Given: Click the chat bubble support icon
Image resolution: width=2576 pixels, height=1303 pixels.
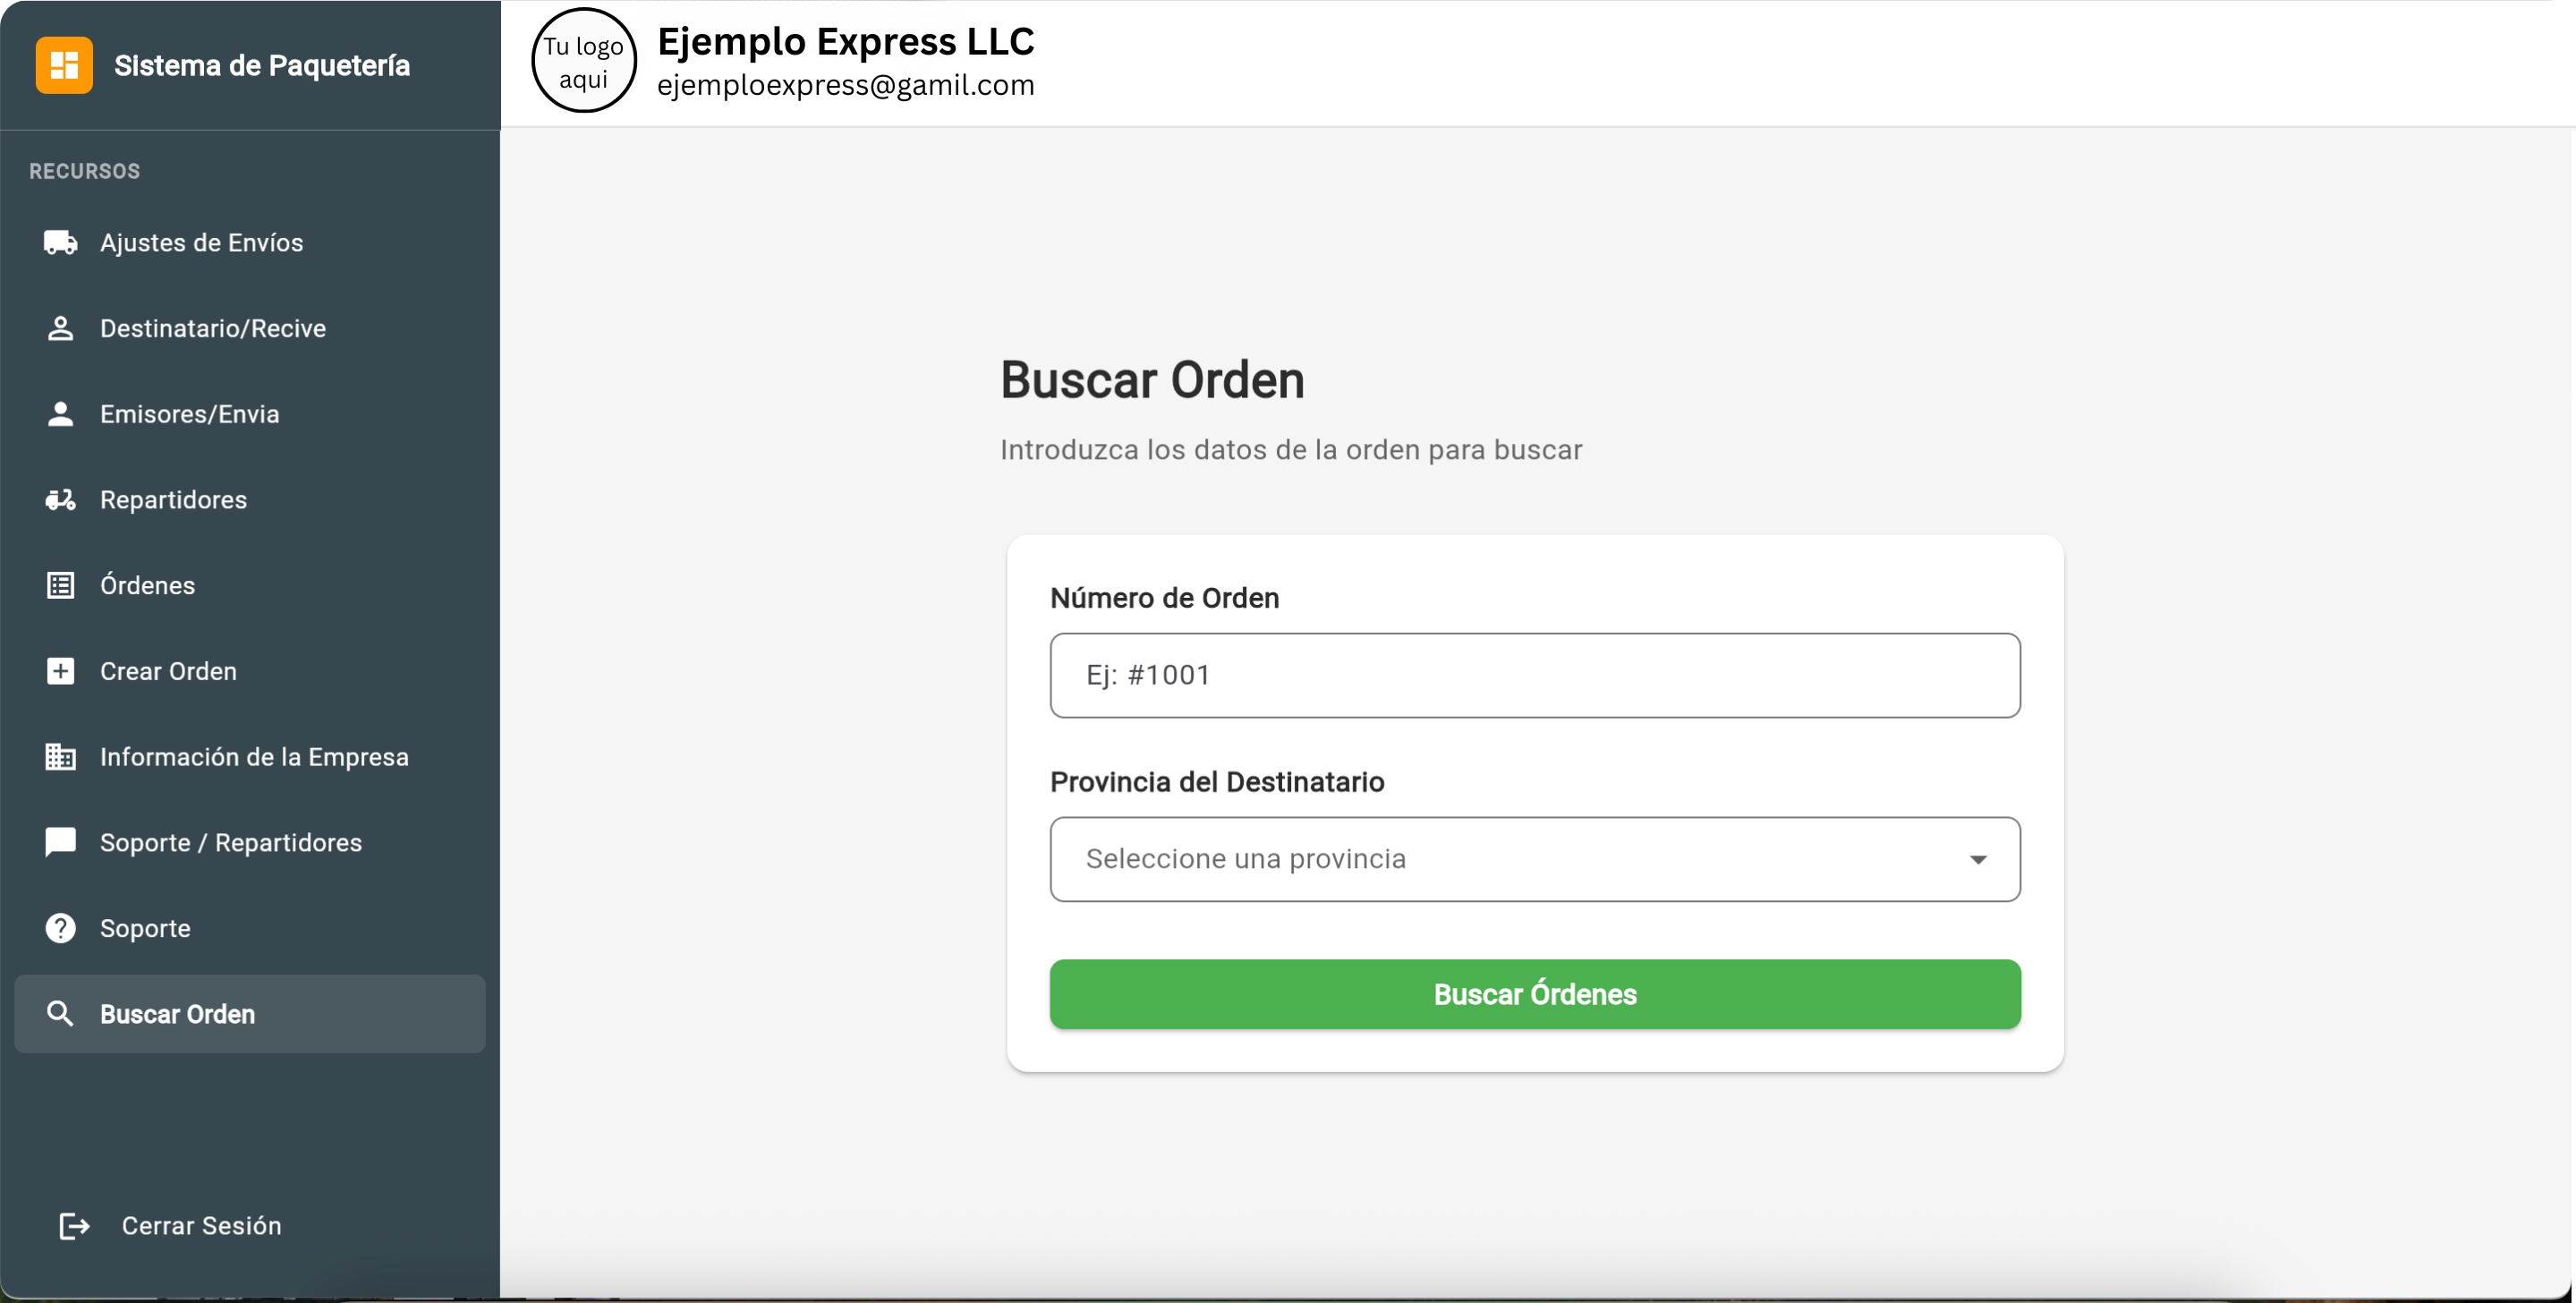Looking at the screenshot, I should (60, 842).
